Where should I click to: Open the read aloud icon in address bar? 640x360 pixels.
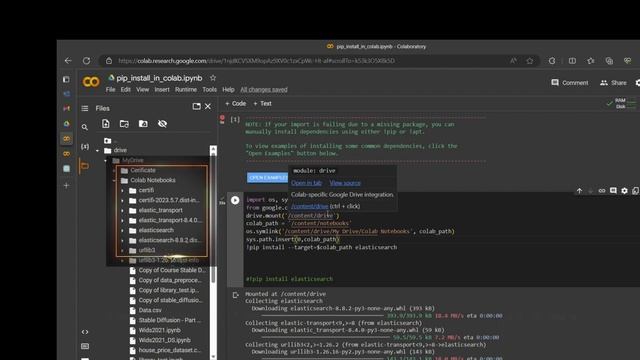pyautogui.click(x=513, y=61)
